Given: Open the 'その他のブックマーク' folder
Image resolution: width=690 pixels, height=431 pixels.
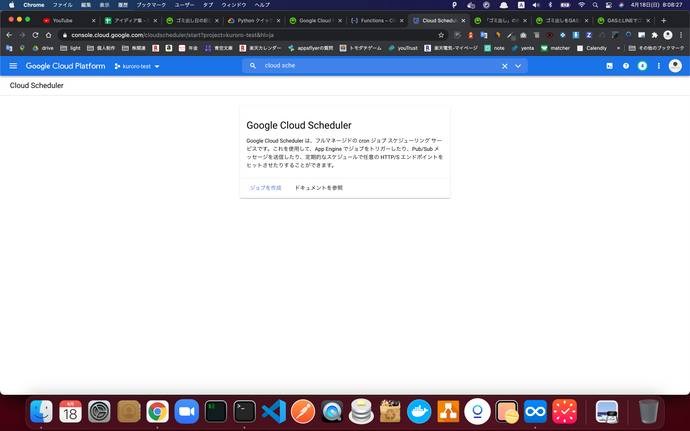Looking at the screenshot, I should [x=657, y=48].
